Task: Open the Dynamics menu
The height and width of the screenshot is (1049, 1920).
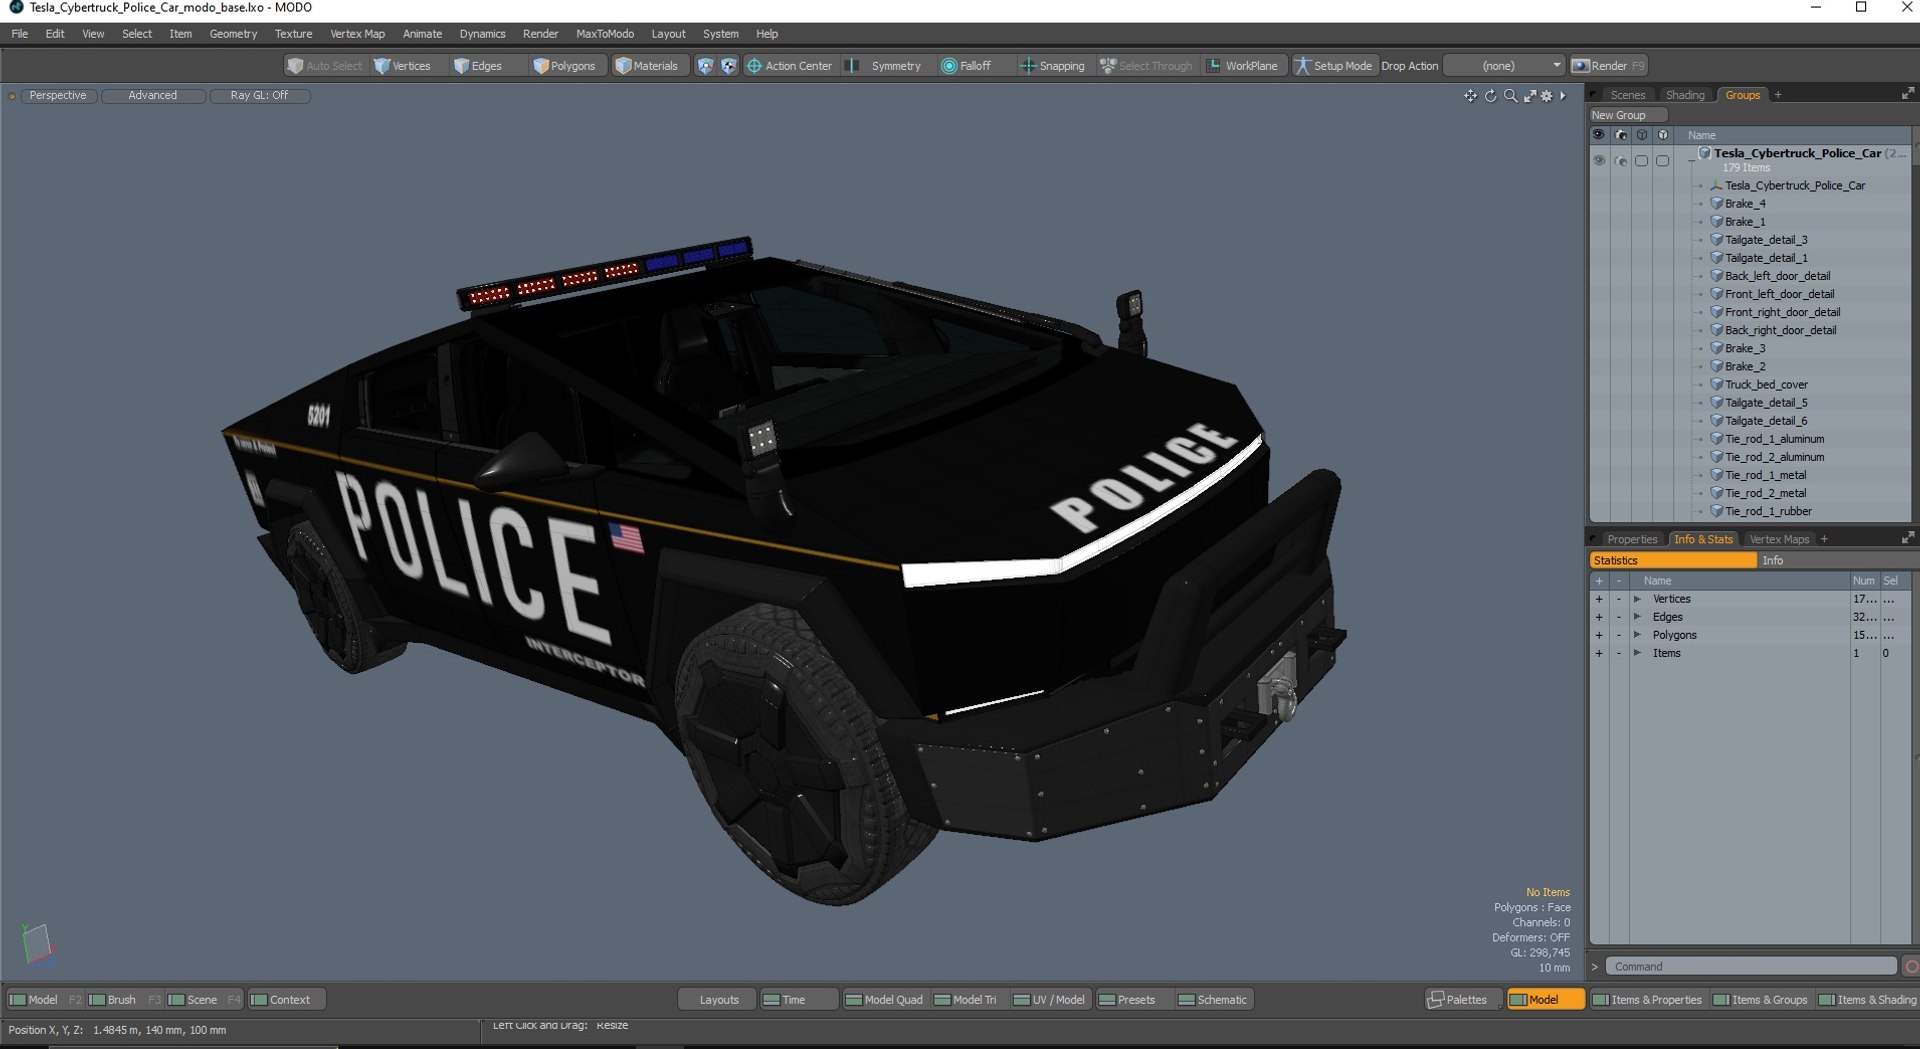Action: point(482,34)
